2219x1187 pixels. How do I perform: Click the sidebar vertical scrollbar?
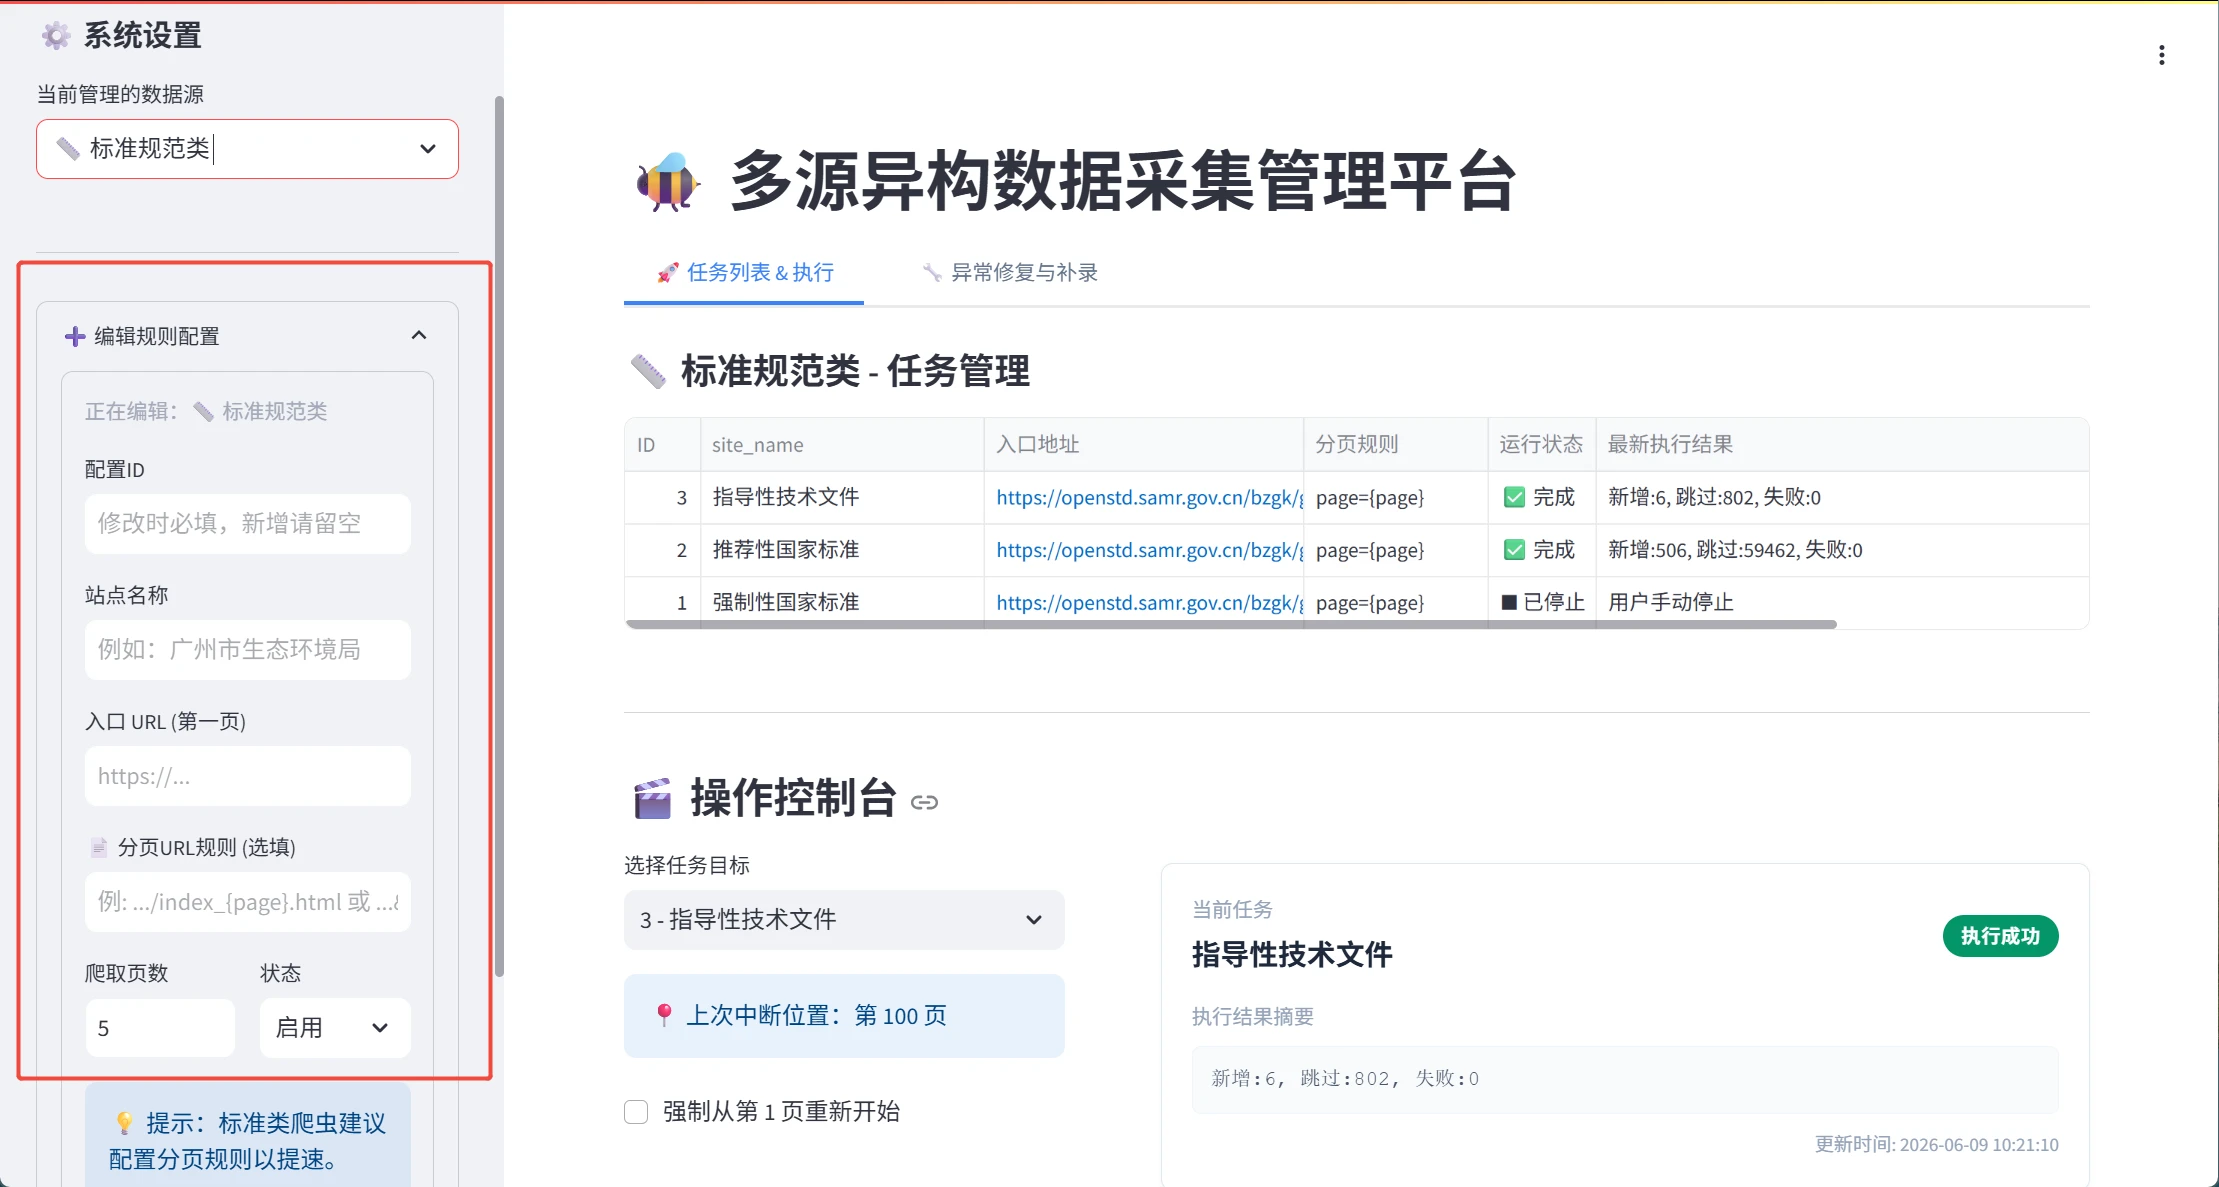pyautogui.click(x=498, y=536)
